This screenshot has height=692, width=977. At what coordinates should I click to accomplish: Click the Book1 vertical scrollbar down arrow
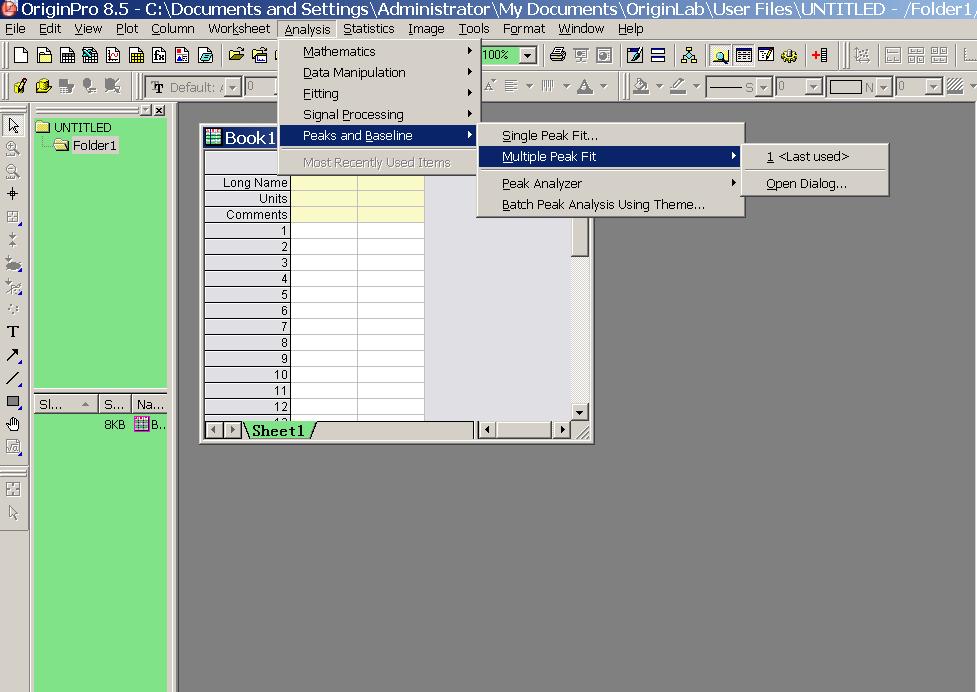coord(579,412)
